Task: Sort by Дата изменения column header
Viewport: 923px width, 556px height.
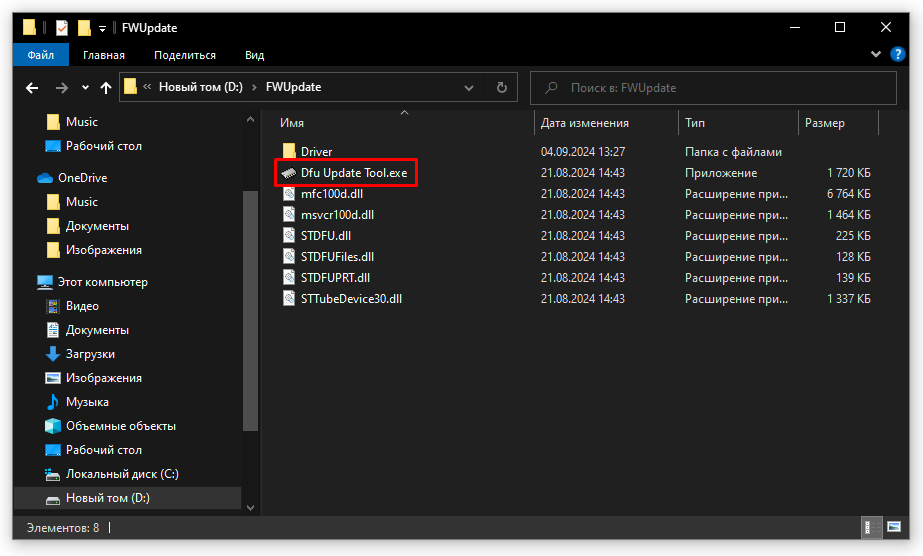Action: tap(585, 123)
